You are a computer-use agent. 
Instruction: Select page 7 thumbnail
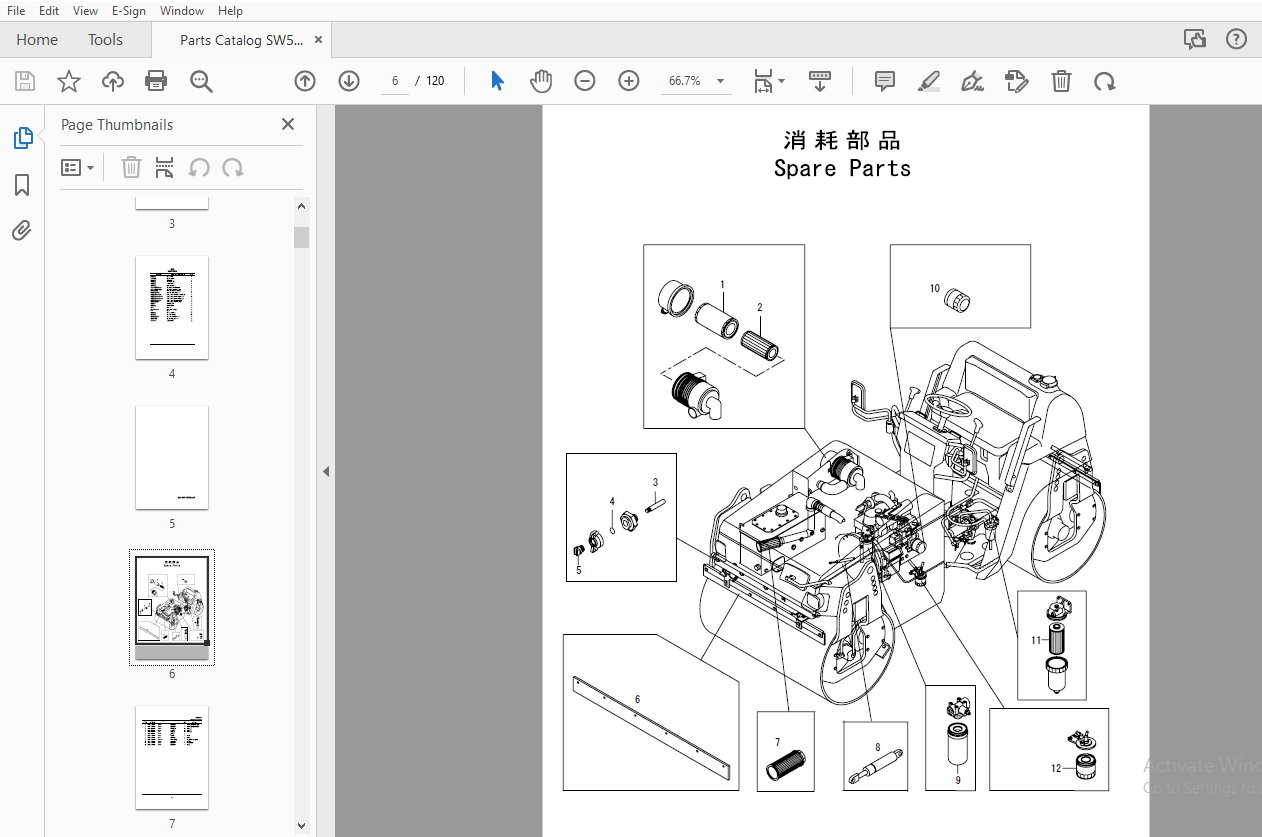[x=172, y=757]
